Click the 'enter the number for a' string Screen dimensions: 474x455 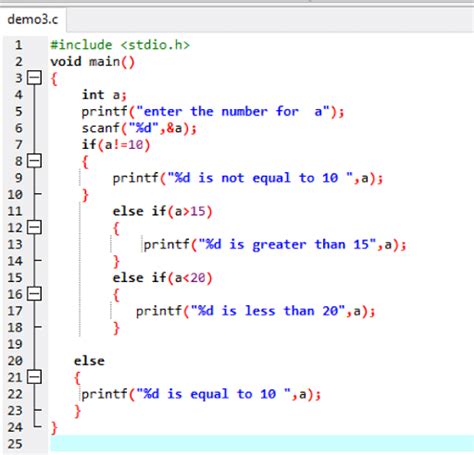tap(233, 111)
